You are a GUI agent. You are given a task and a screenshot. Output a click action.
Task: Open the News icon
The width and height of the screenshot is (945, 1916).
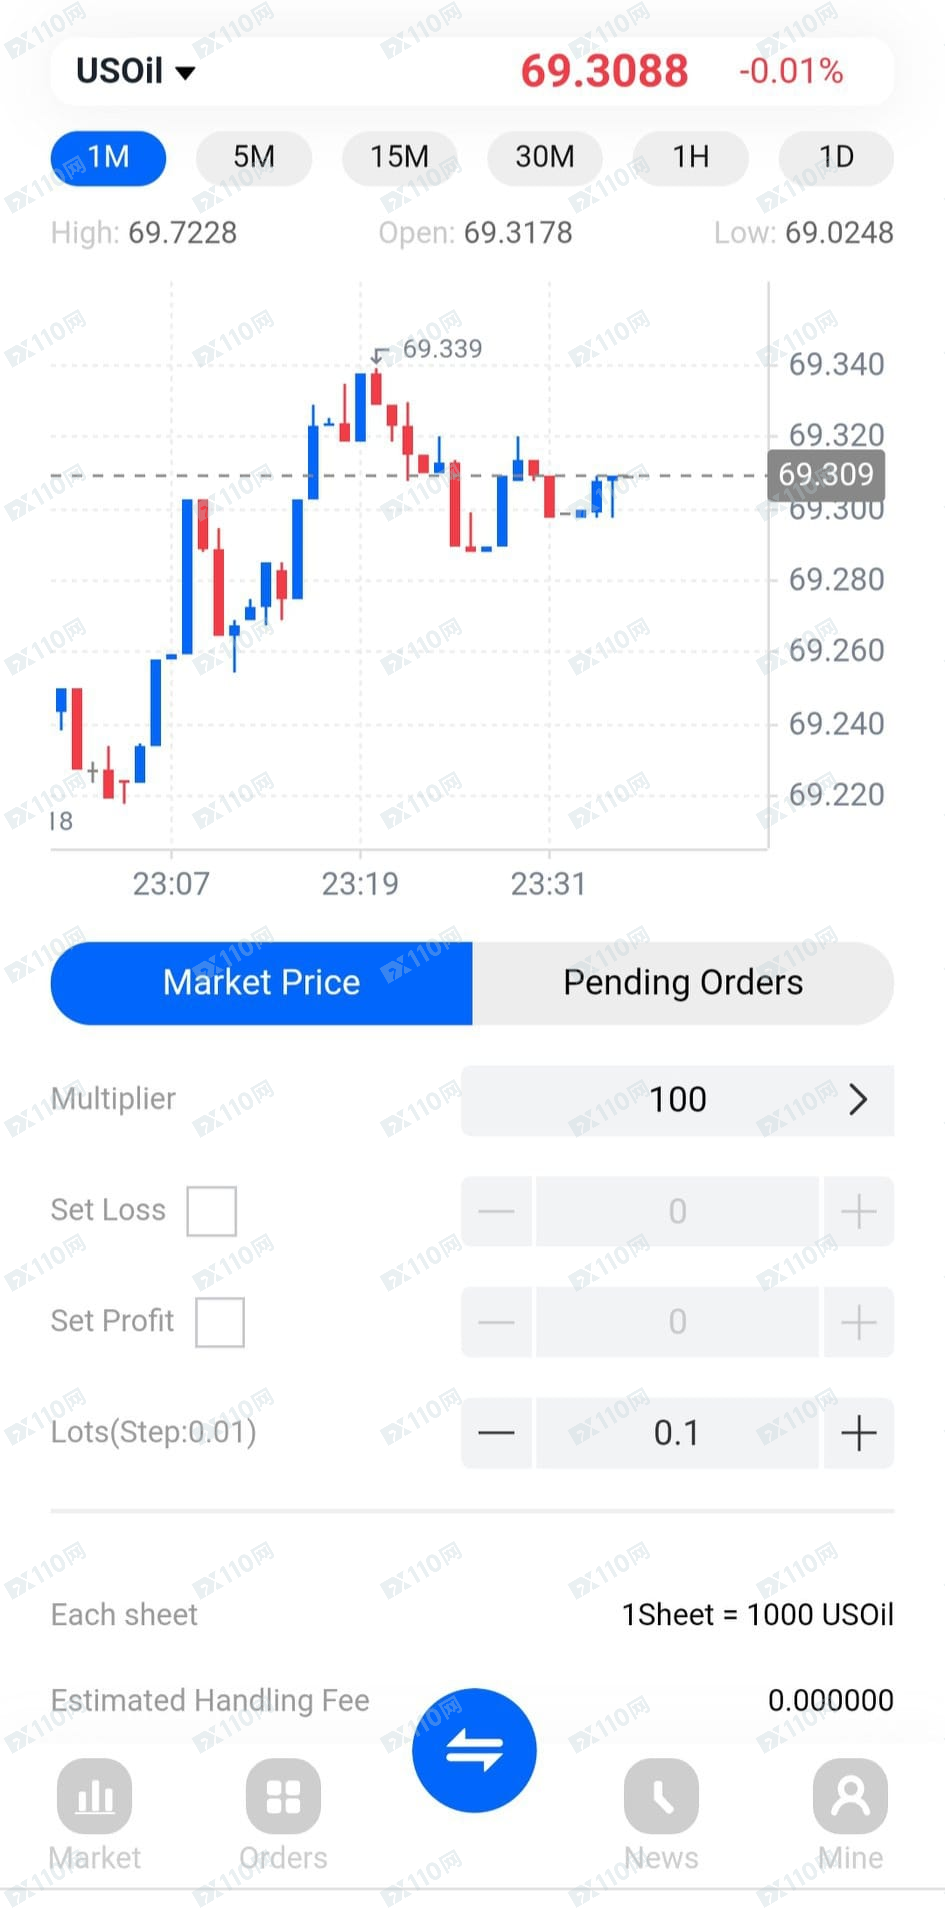(x=661, y=1796)
